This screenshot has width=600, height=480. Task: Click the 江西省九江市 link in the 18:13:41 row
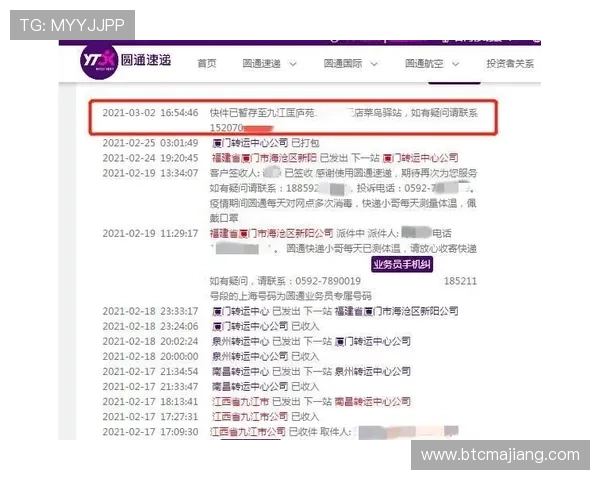click(x=240, y=402)
